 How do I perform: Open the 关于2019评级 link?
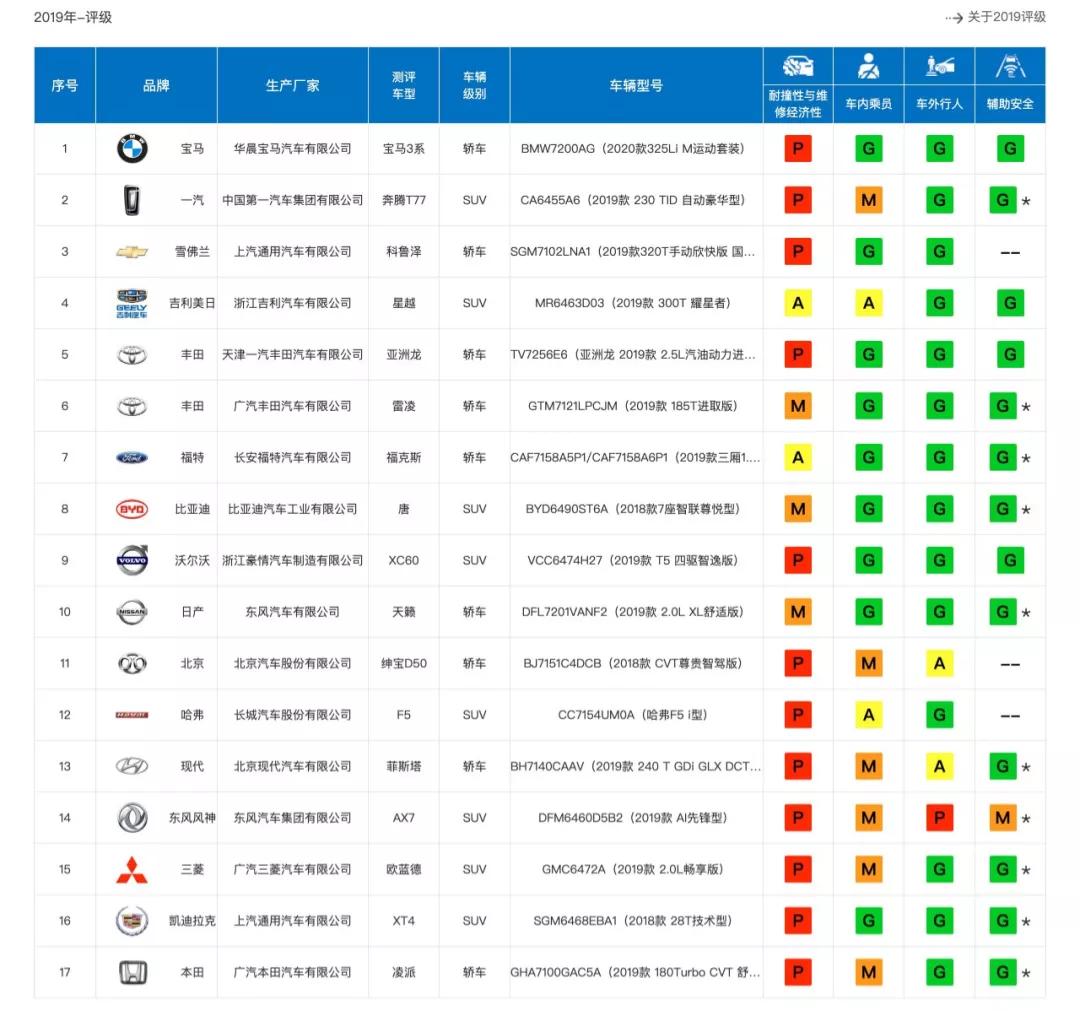tap(996, 17)
